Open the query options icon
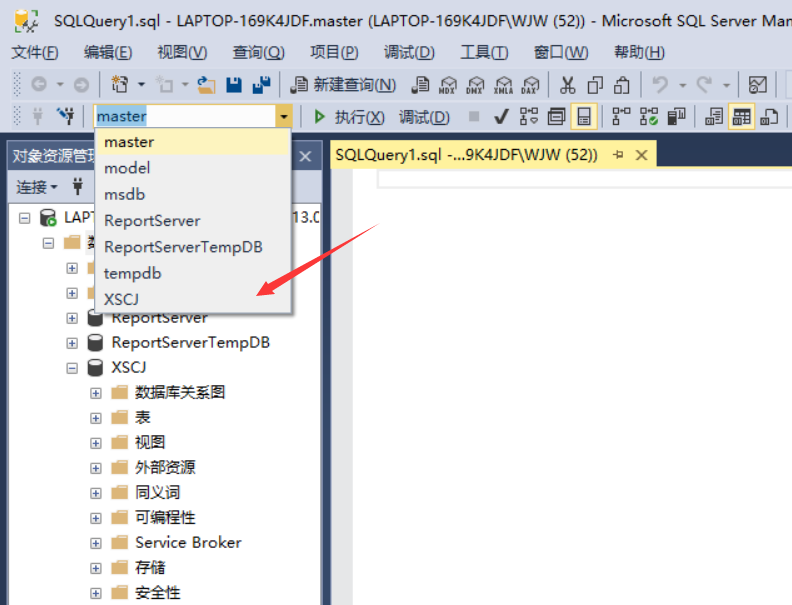Image resolution: width=792 pixels, height=605 pixels. pos(556,117)
